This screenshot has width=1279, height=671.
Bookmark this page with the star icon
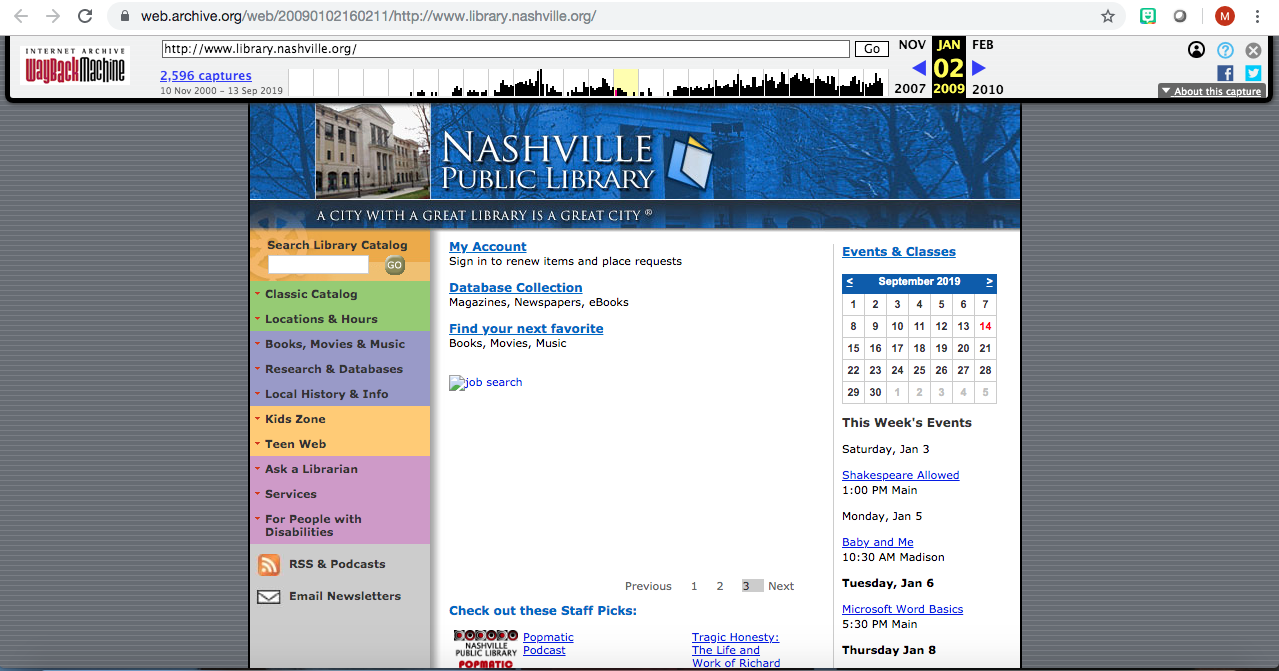(x=1108, y=16)
